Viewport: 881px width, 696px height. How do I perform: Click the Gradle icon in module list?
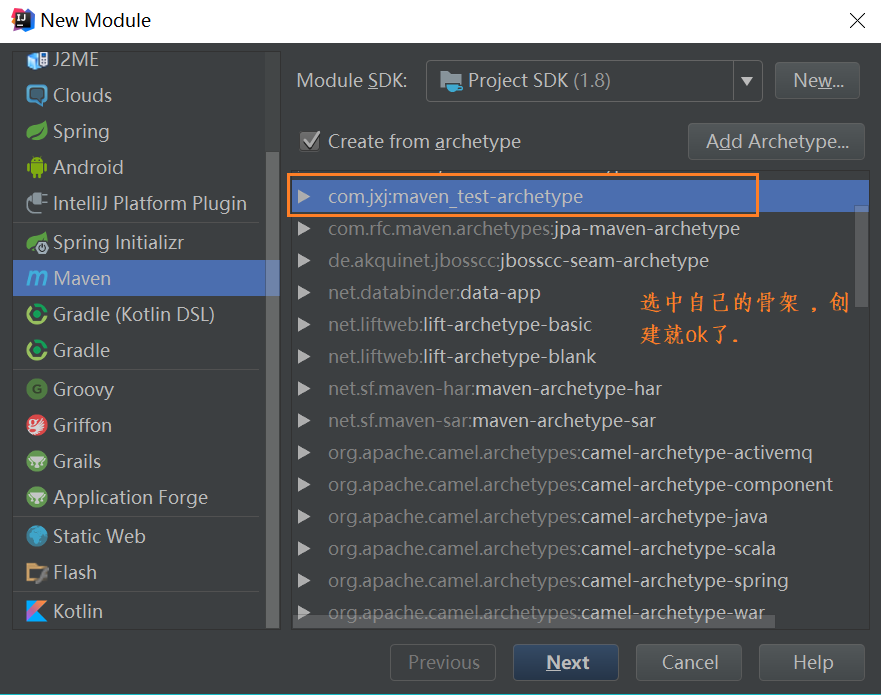click(x=37, y=350)
